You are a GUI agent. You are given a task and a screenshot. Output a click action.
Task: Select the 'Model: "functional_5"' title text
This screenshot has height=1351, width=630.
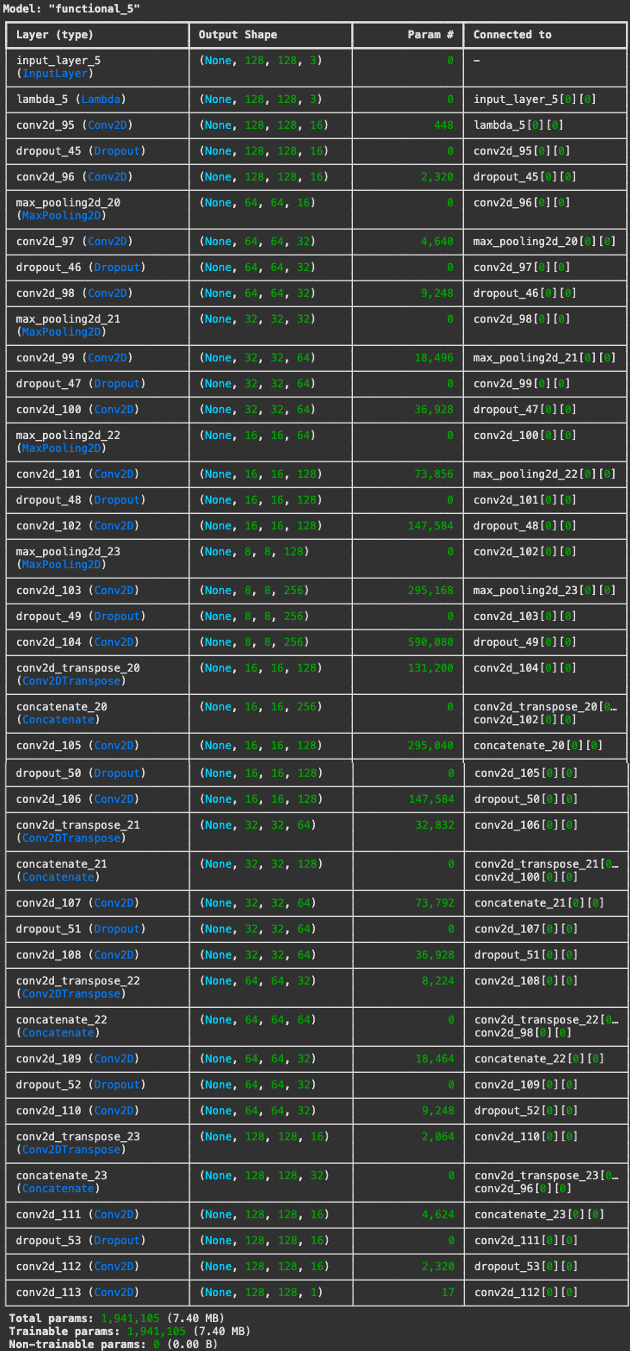pos(71,8)
